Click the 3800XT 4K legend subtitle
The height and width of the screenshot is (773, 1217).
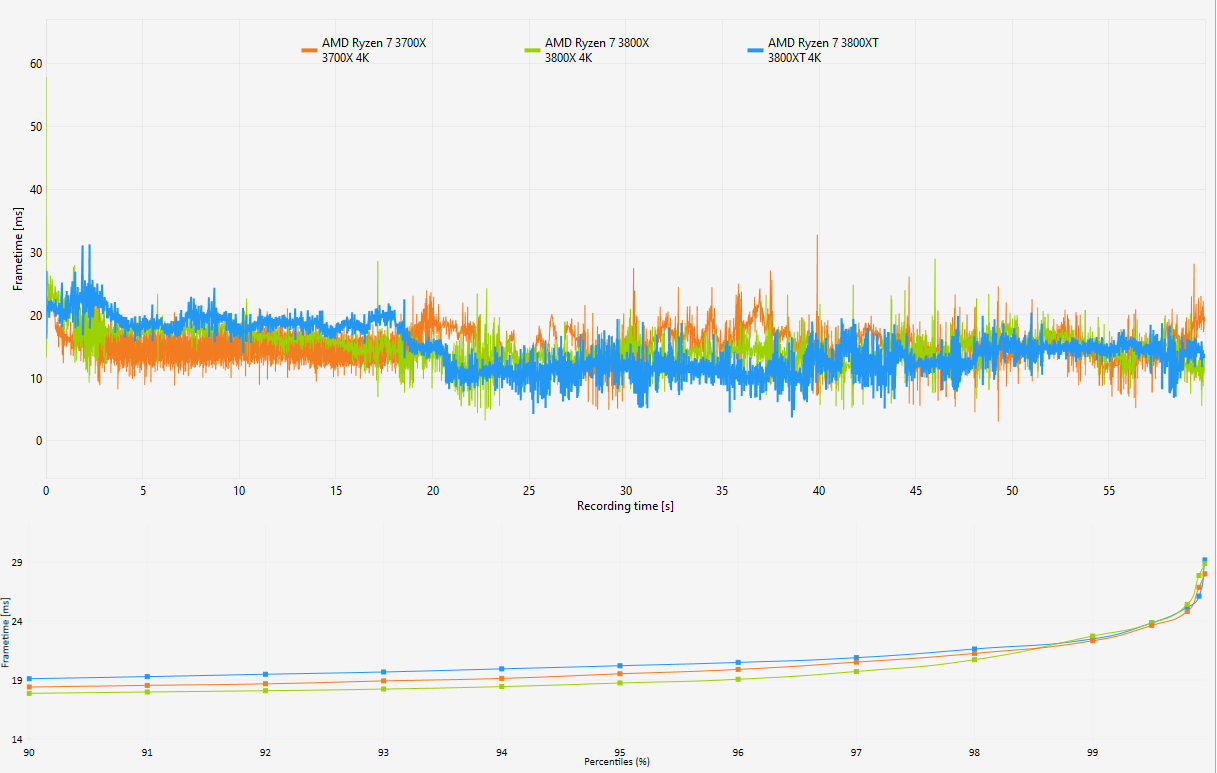(794, 58)
